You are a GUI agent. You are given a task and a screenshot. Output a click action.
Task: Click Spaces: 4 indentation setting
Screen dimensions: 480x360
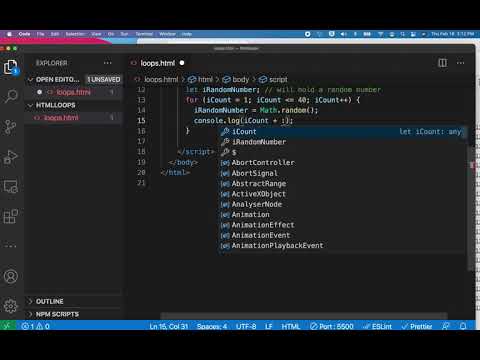(x=212, y=326)
